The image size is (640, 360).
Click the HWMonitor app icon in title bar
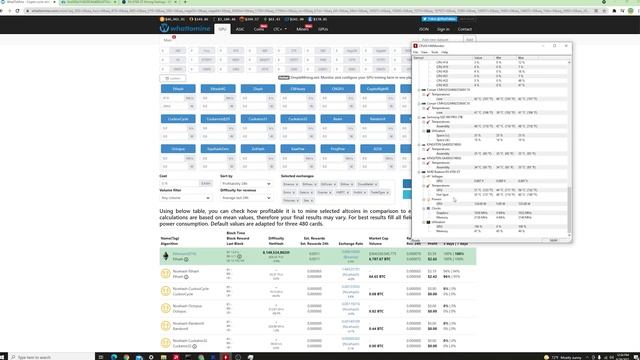416,46
